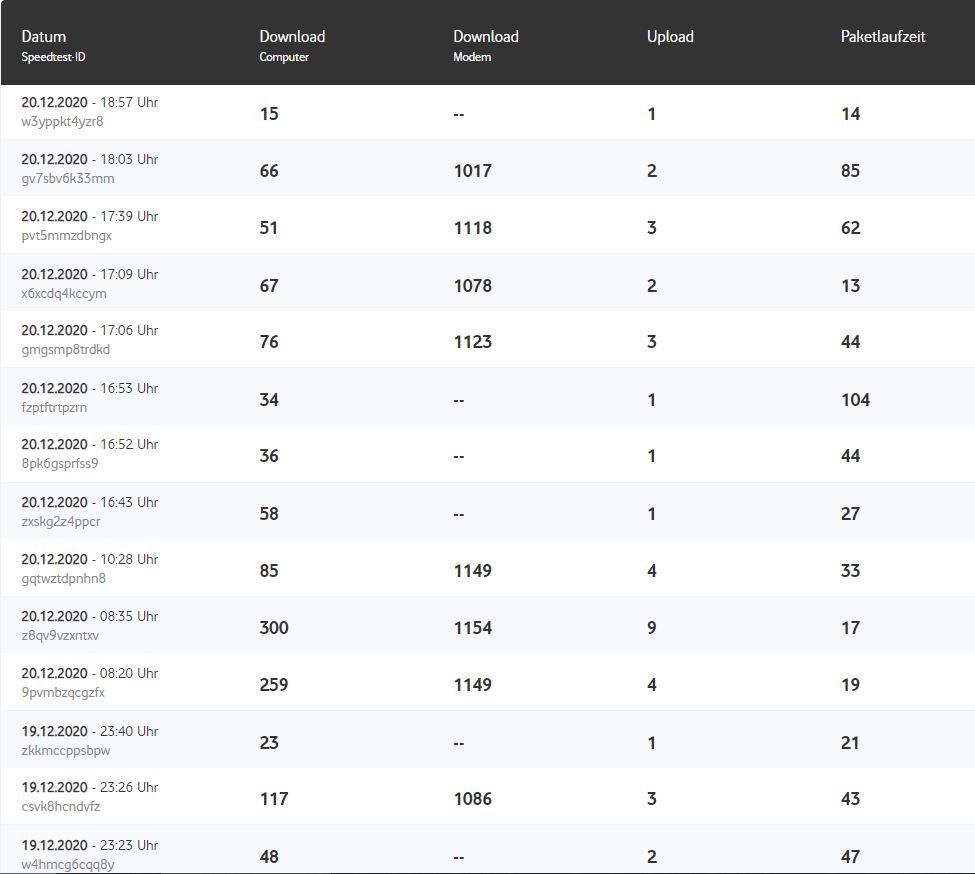The image size is (975, 874).
Task: Open speedtest entry csvk8hcndvfz
Action: coord(60,807)
